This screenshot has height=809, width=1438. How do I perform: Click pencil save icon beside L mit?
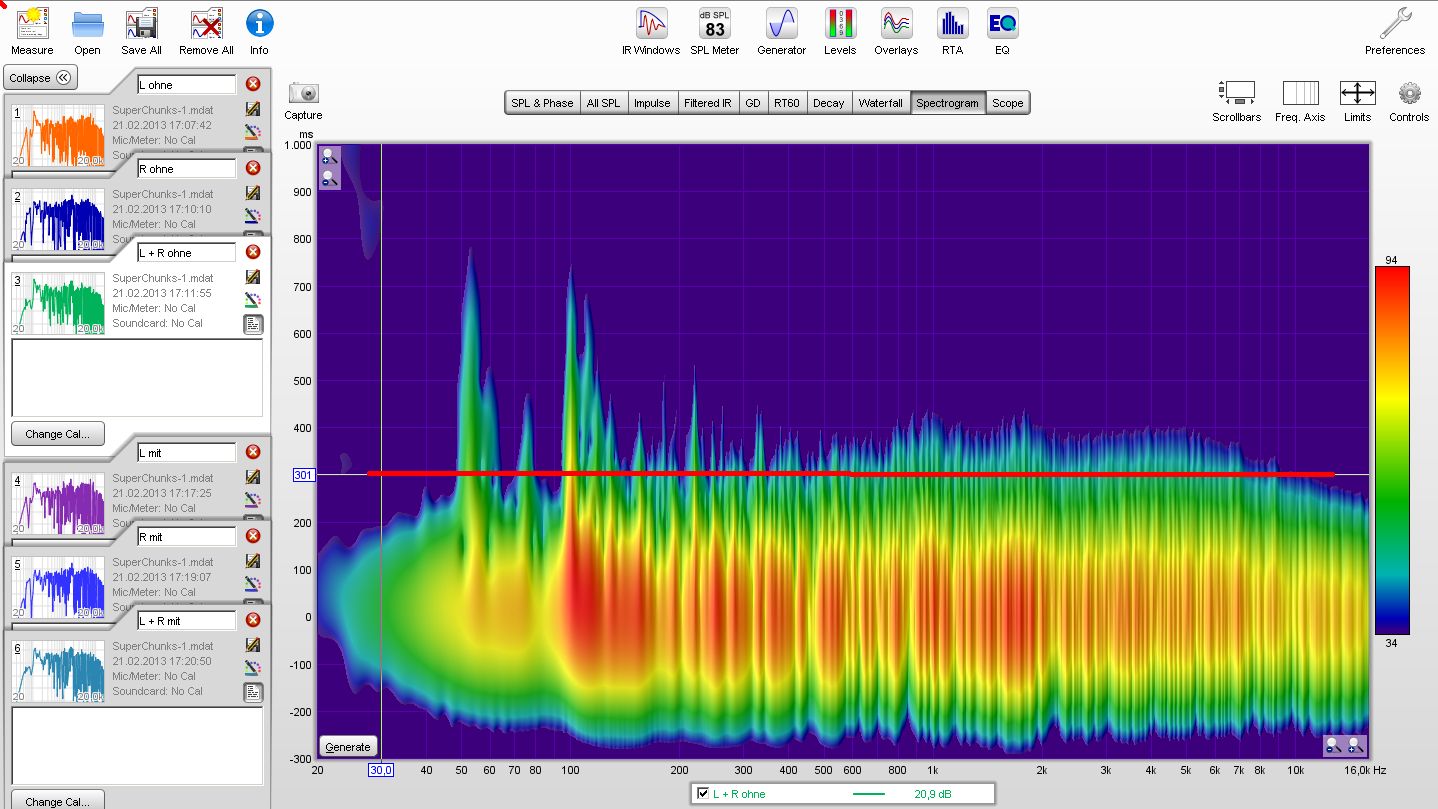click(x=253, y=477)
